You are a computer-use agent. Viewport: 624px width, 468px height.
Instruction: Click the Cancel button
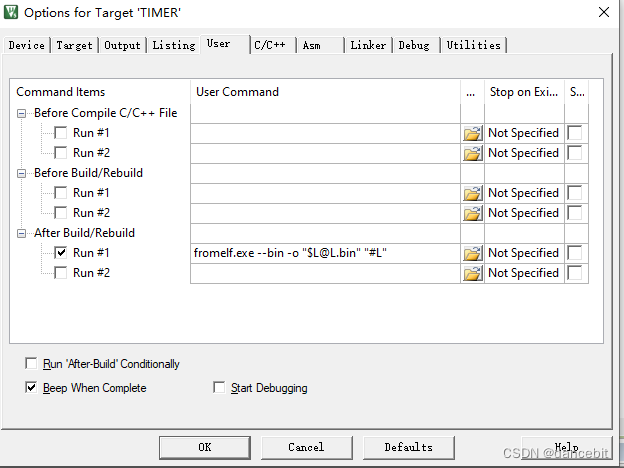click(x=306, y=447)
